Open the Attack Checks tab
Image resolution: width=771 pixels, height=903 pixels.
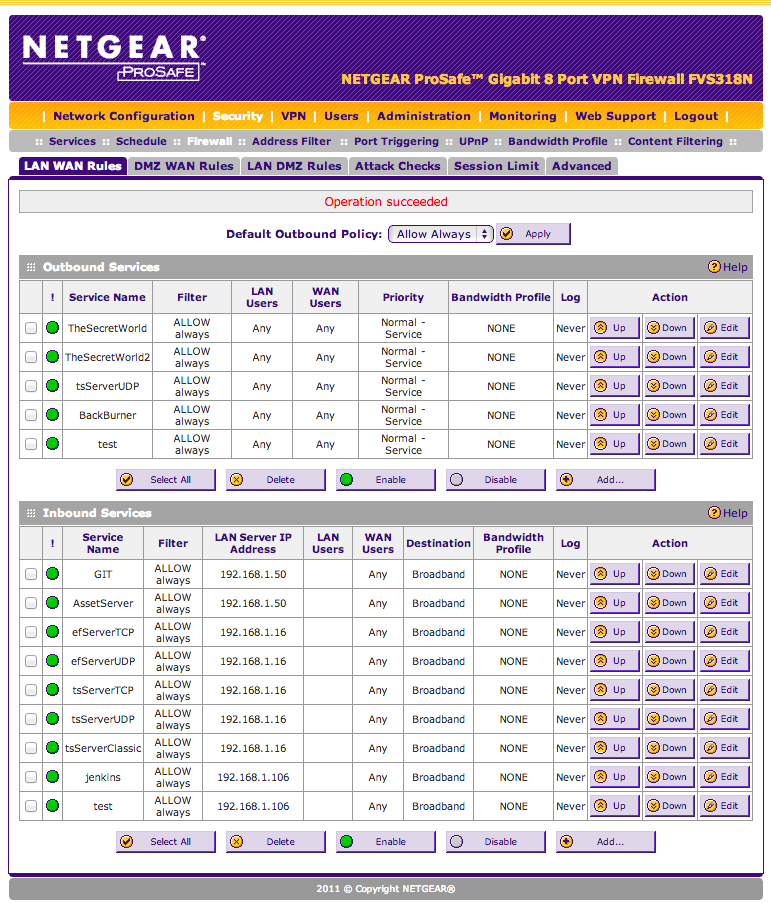pyautogui.click(x=397, y=166)
